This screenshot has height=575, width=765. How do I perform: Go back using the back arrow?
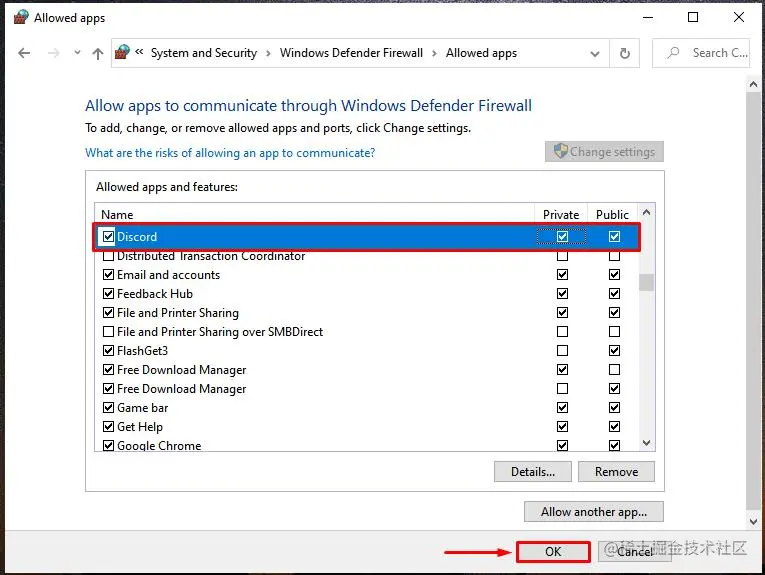pos(24,53)
